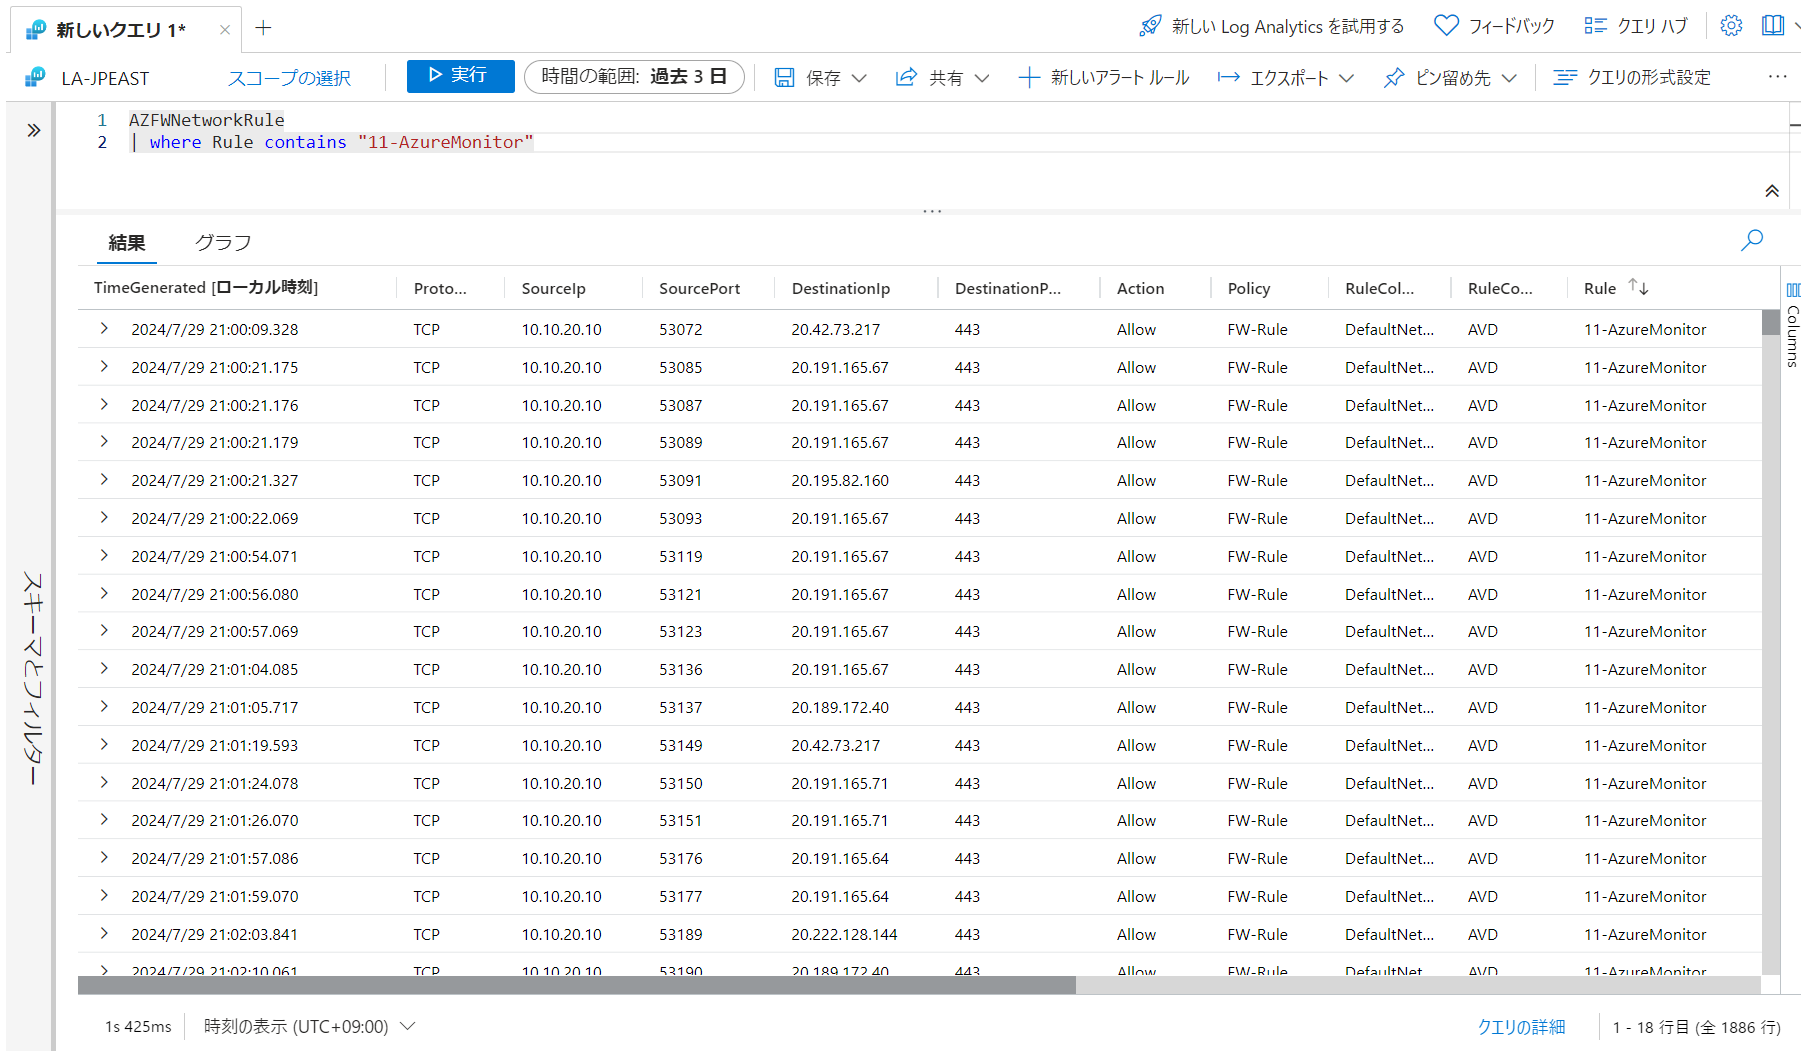The height and width of the screenshot is (1051, 1801).
Task: Click クエリの形式設定 format query icon
Action: tap(1565, 77)
